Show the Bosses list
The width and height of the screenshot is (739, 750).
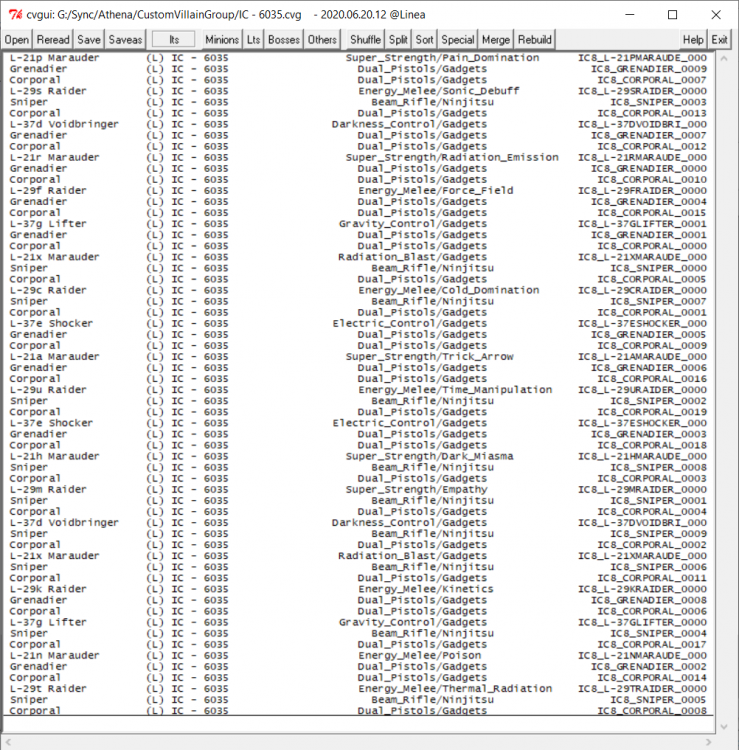coord(284,39)
